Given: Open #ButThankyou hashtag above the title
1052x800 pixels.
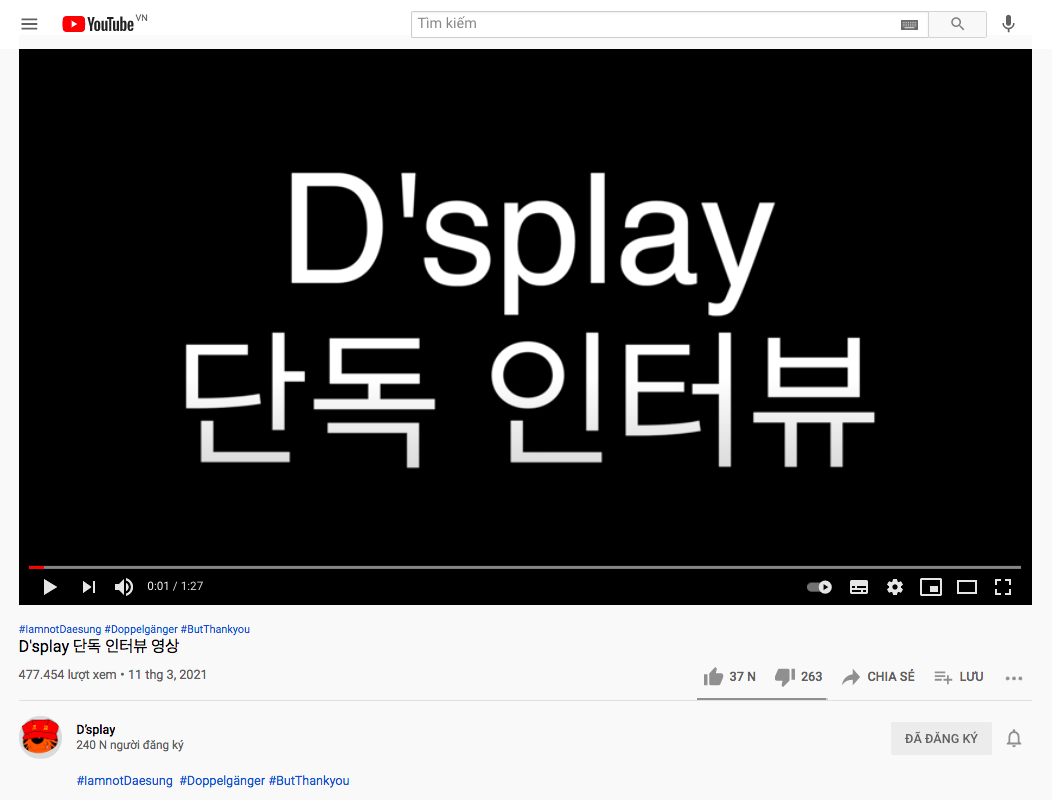Looking at the screenshot, I should pyautogui.click(x=215, y=629).
